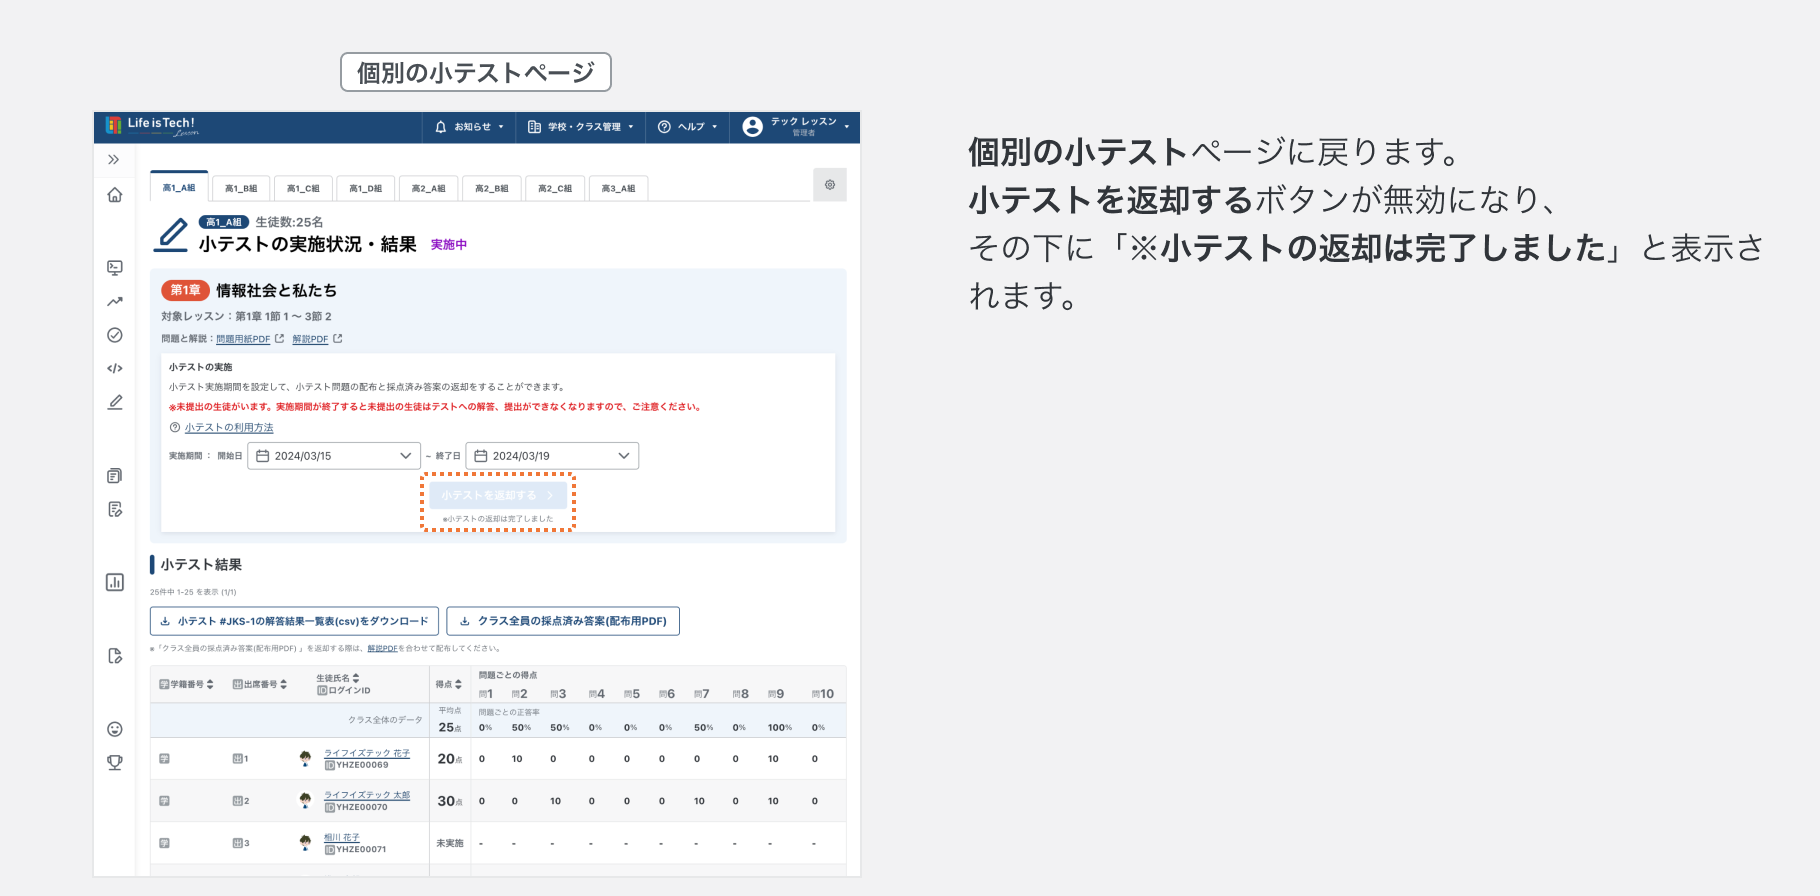Switch to the 高2_A組 tab
This screenshot has width=1820, height=896.
[429, 188]
